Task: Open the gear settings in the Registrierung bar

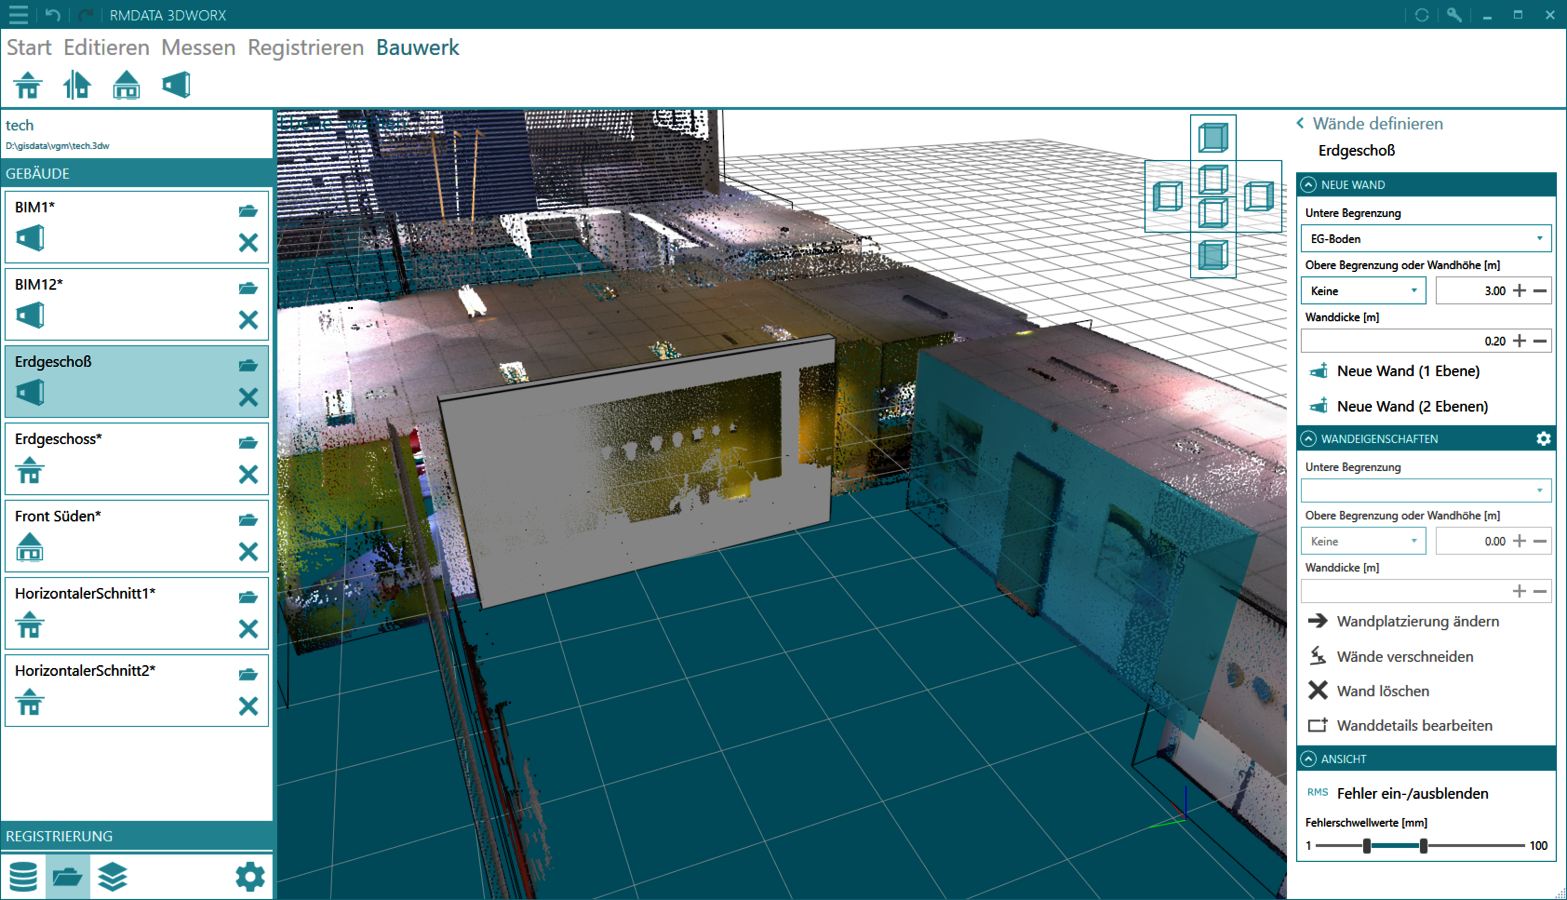Action: [x=249, y=877]
